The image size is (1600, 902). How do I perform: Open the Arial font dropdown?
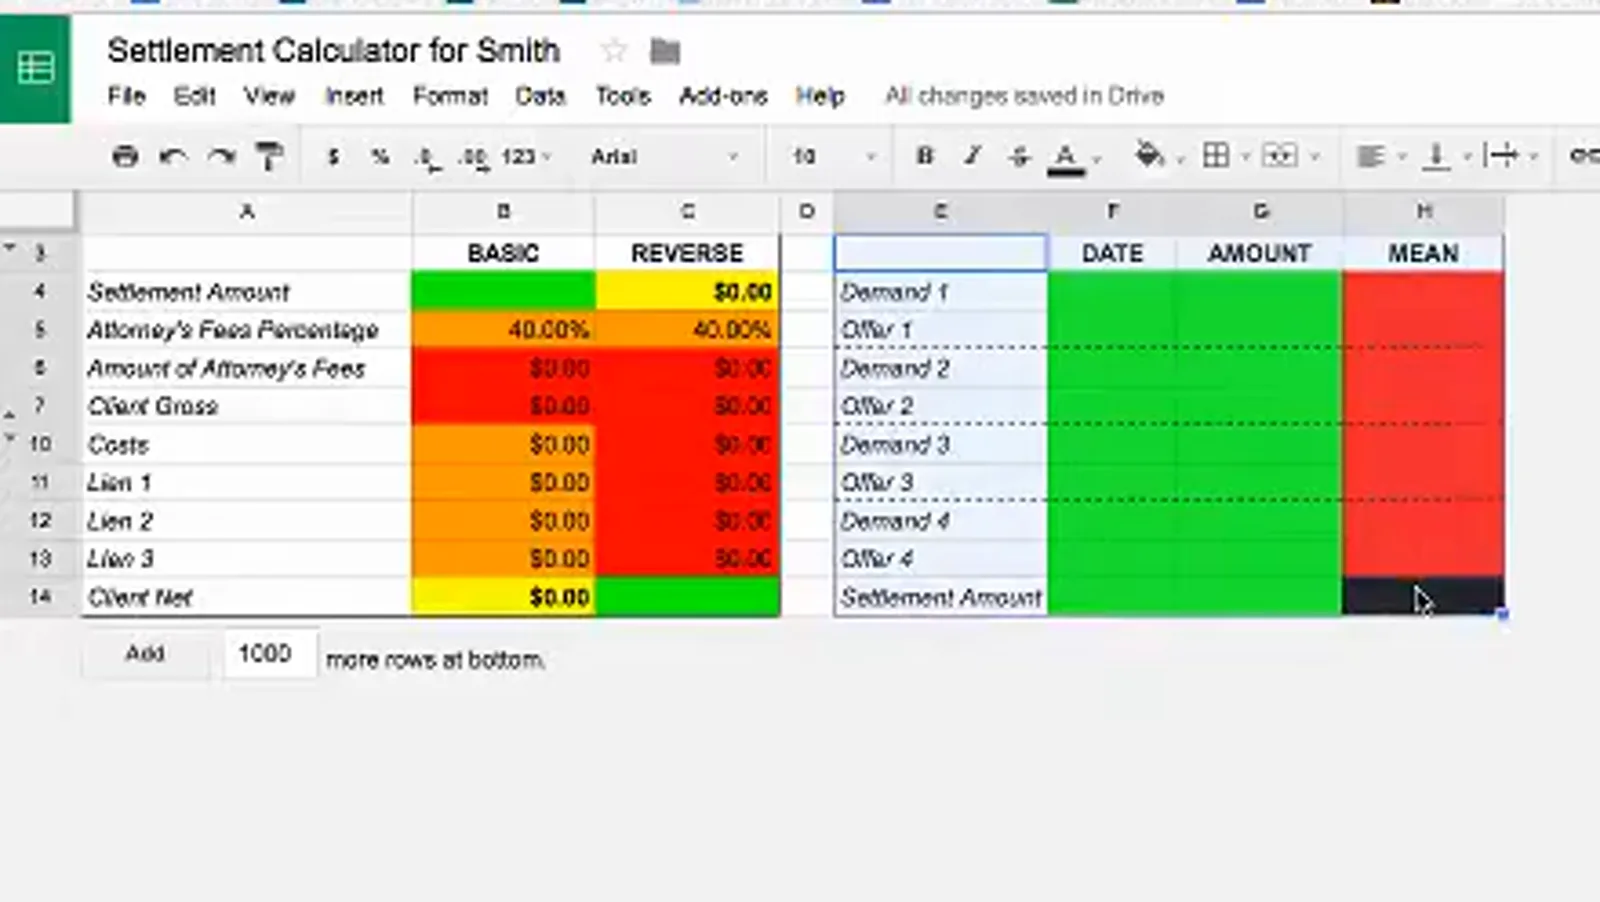point(665,157)
